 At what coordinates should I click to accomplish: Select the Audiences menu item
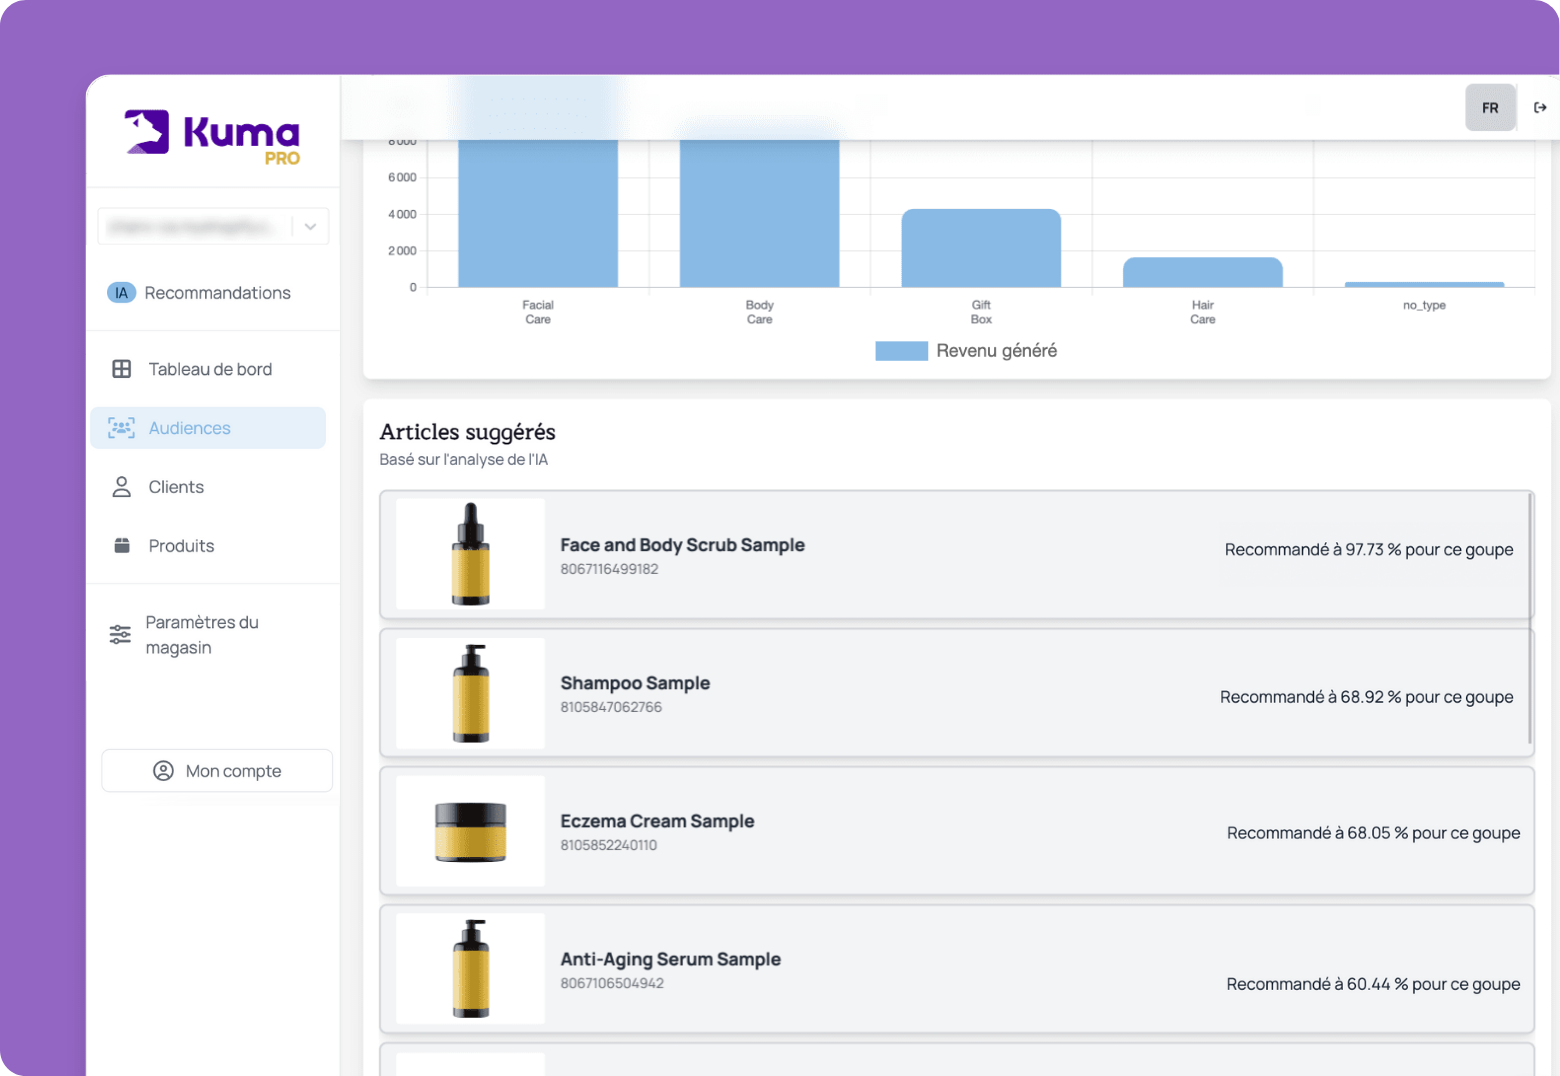(x=208, y=428)
